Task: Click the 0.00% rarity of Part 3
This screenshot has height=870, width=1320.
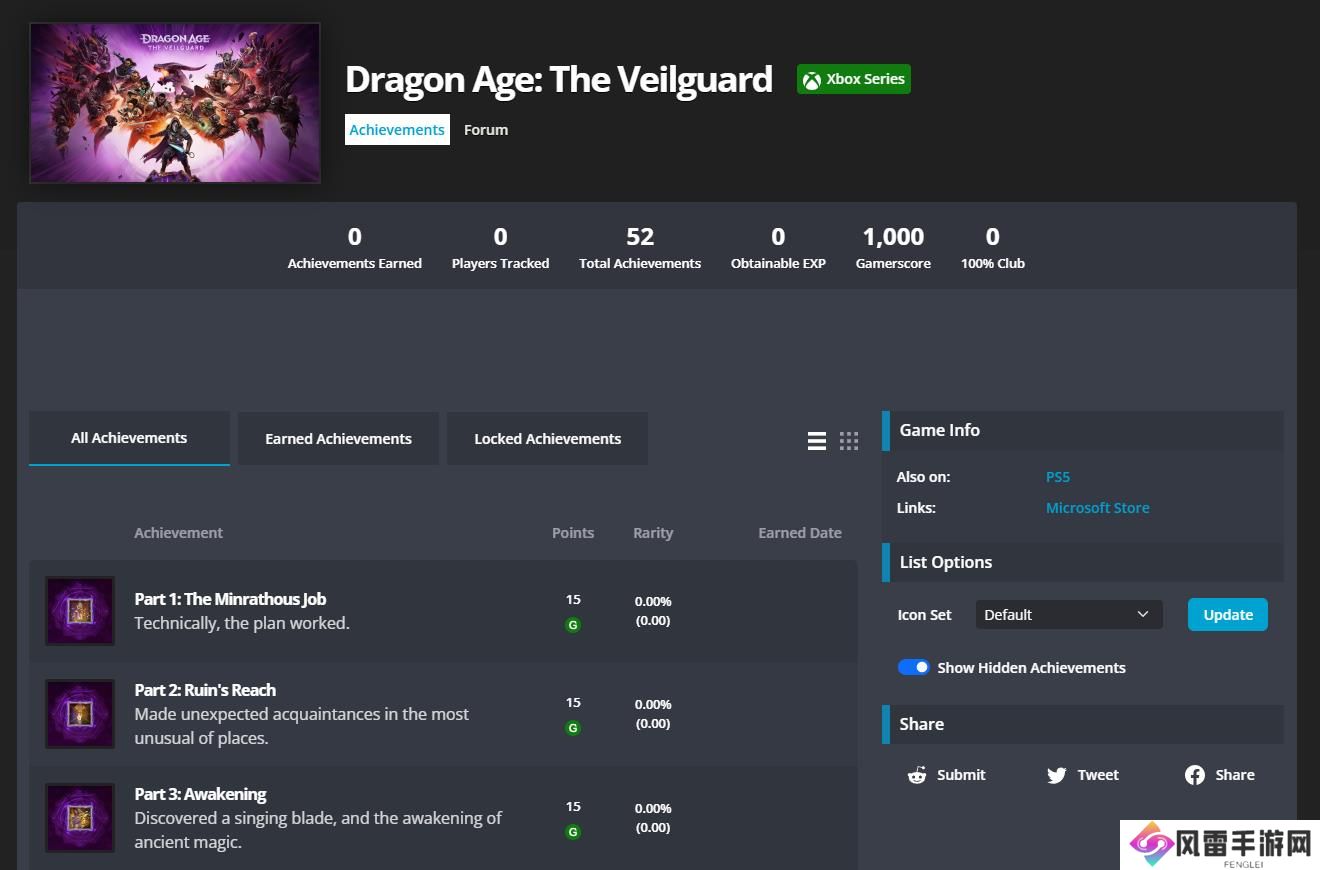Action: (653, 808)
